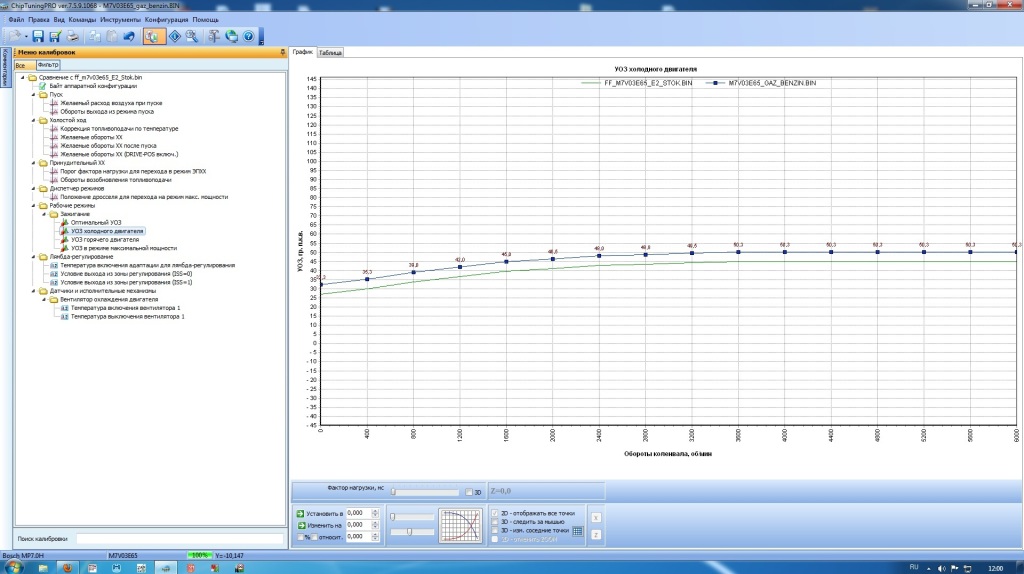
Task: Open the Конфигурация menu
Action: click(167, 20)
